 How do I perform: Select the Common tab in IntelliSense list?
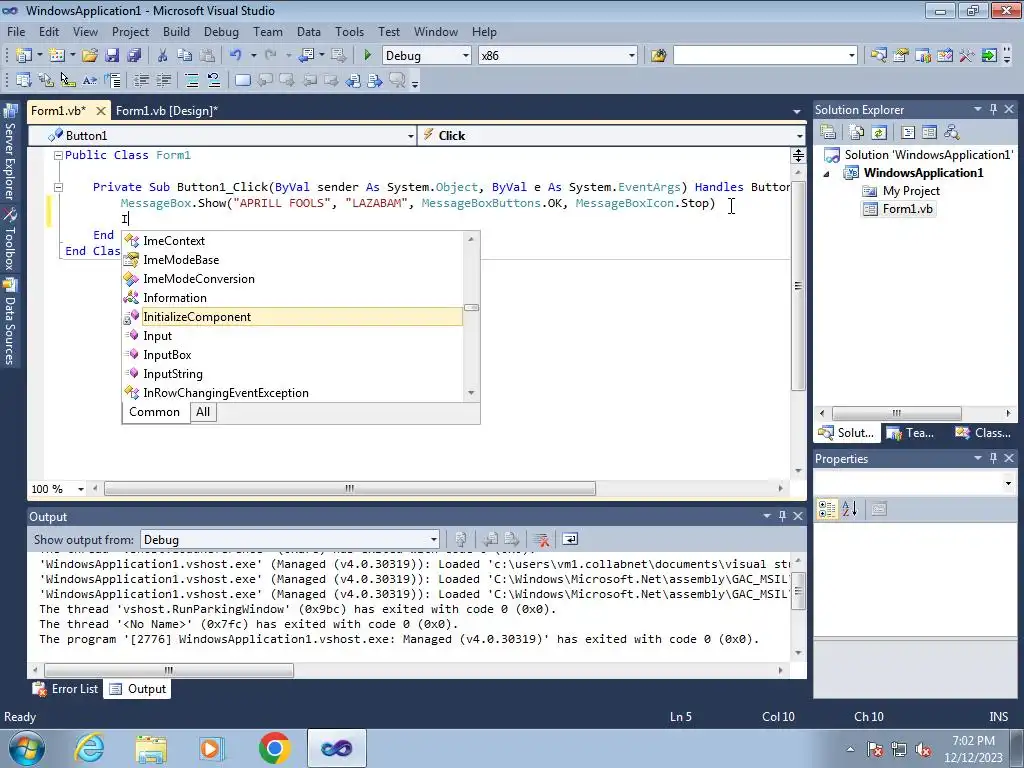tap(154, 412)
